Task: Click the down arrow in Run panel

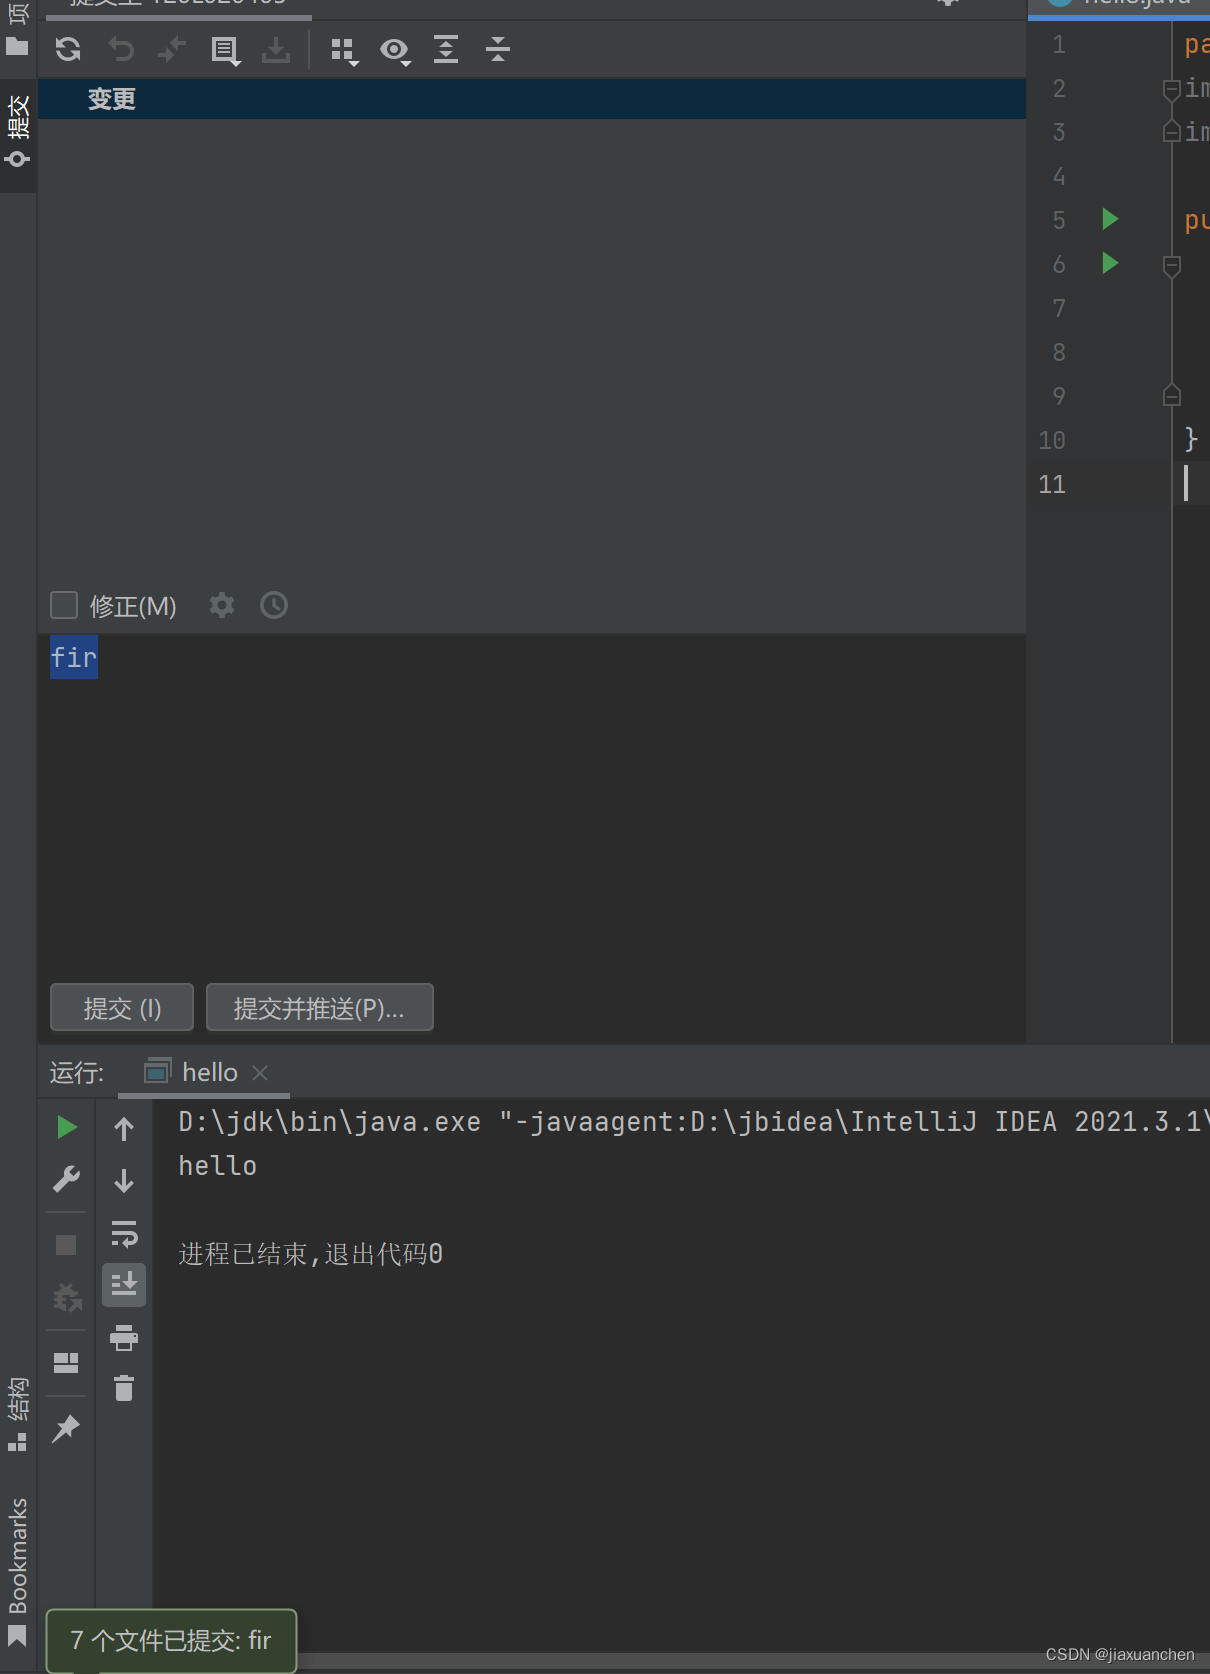Action: tap(124, 1181)
